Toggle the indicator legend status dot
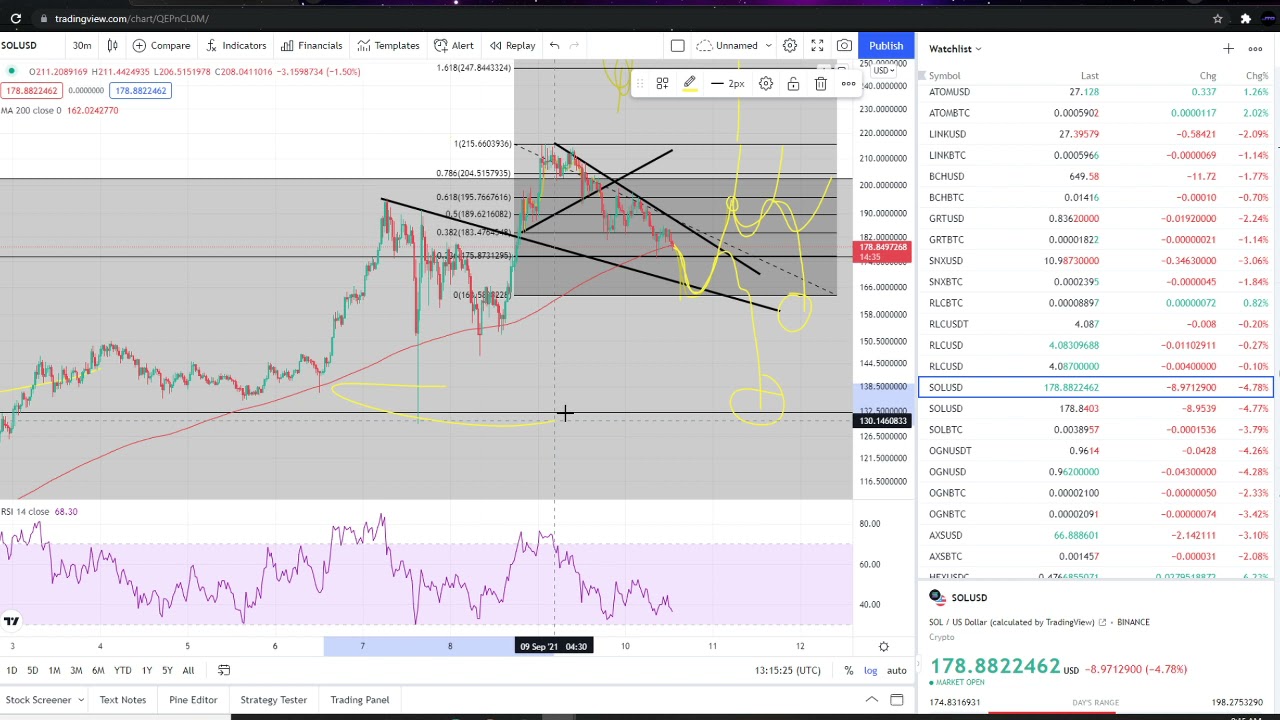 point(11,71)
